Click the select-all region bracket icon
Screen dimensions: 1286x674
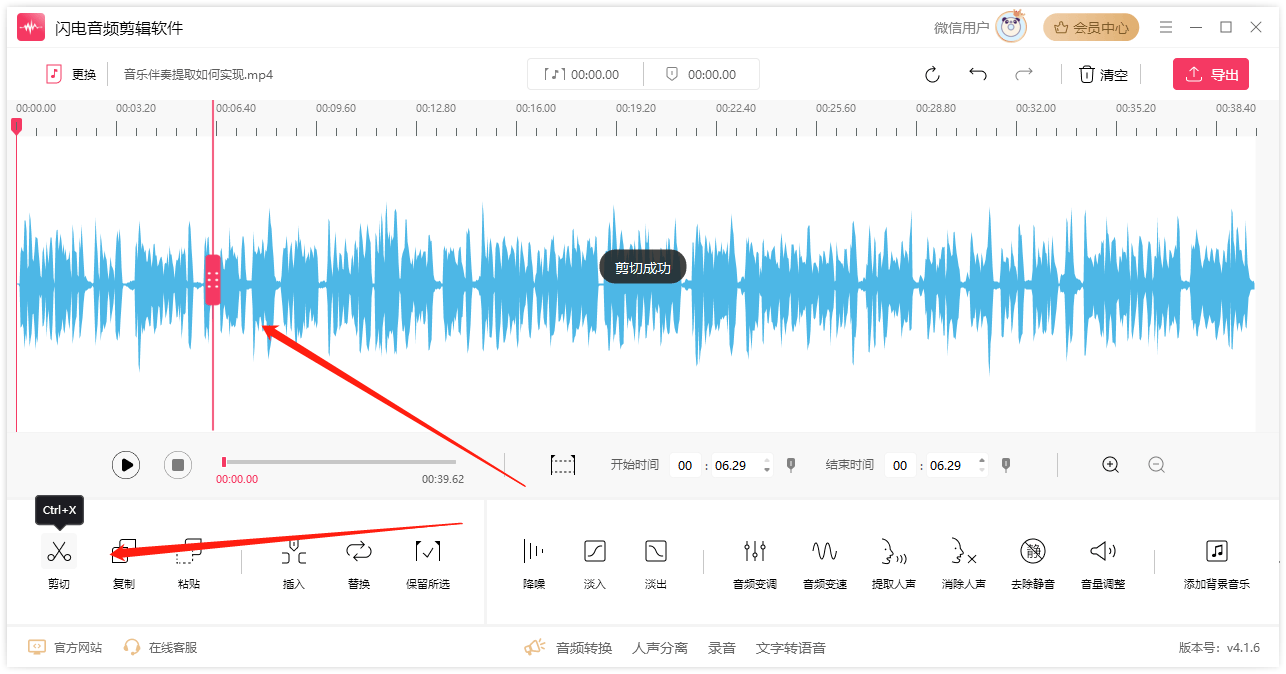[x=563, y=465]
